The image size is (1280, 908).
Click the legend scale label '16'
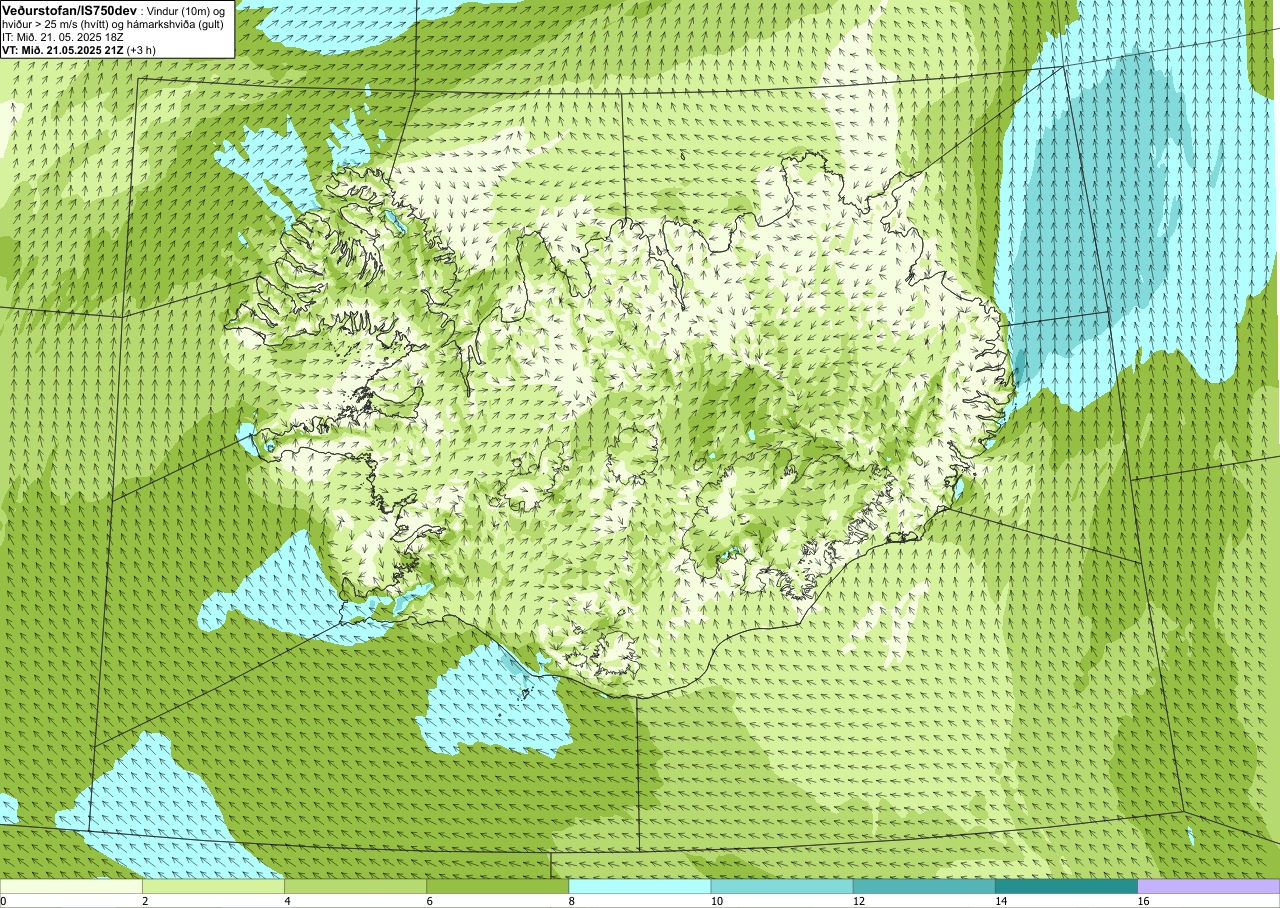(1142, 901)
